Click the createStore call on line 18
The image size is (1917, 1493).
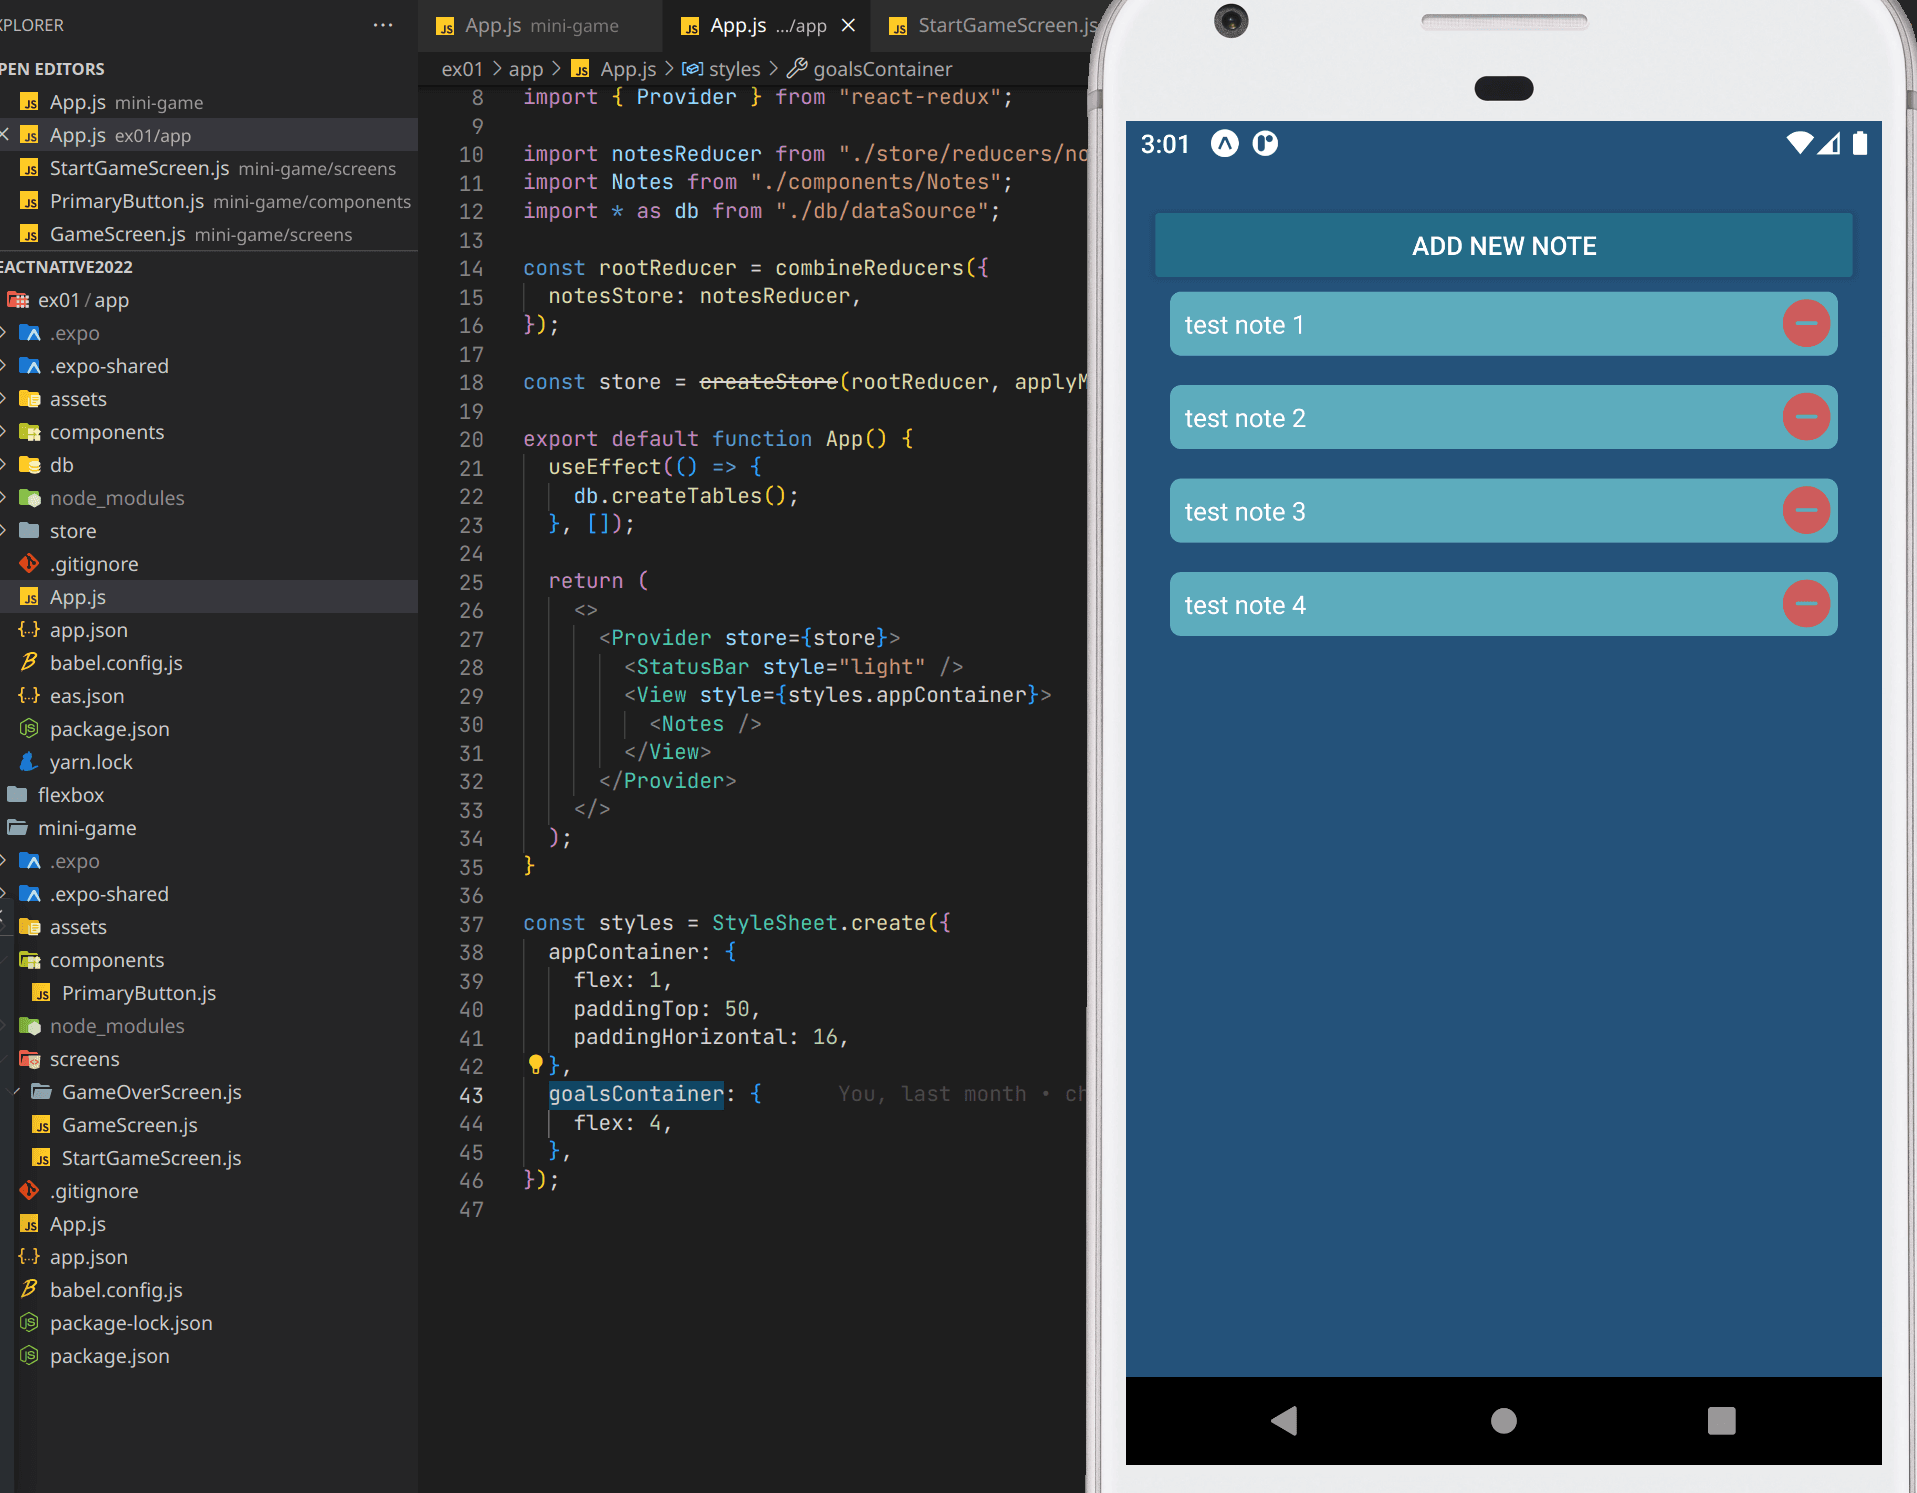click(x=768, y=382)
